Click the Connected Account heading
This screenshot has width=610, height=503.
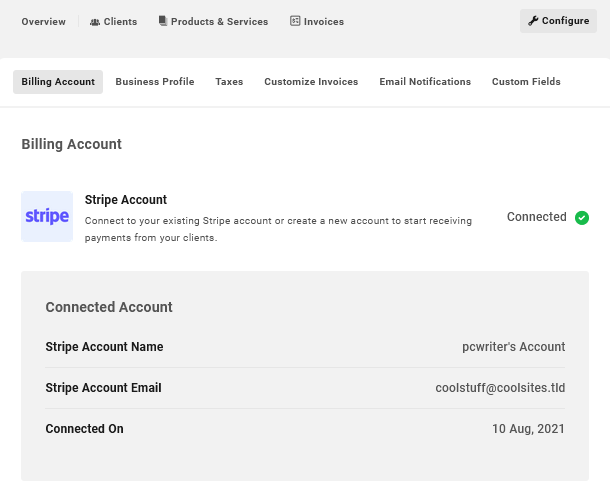[109, 307]
